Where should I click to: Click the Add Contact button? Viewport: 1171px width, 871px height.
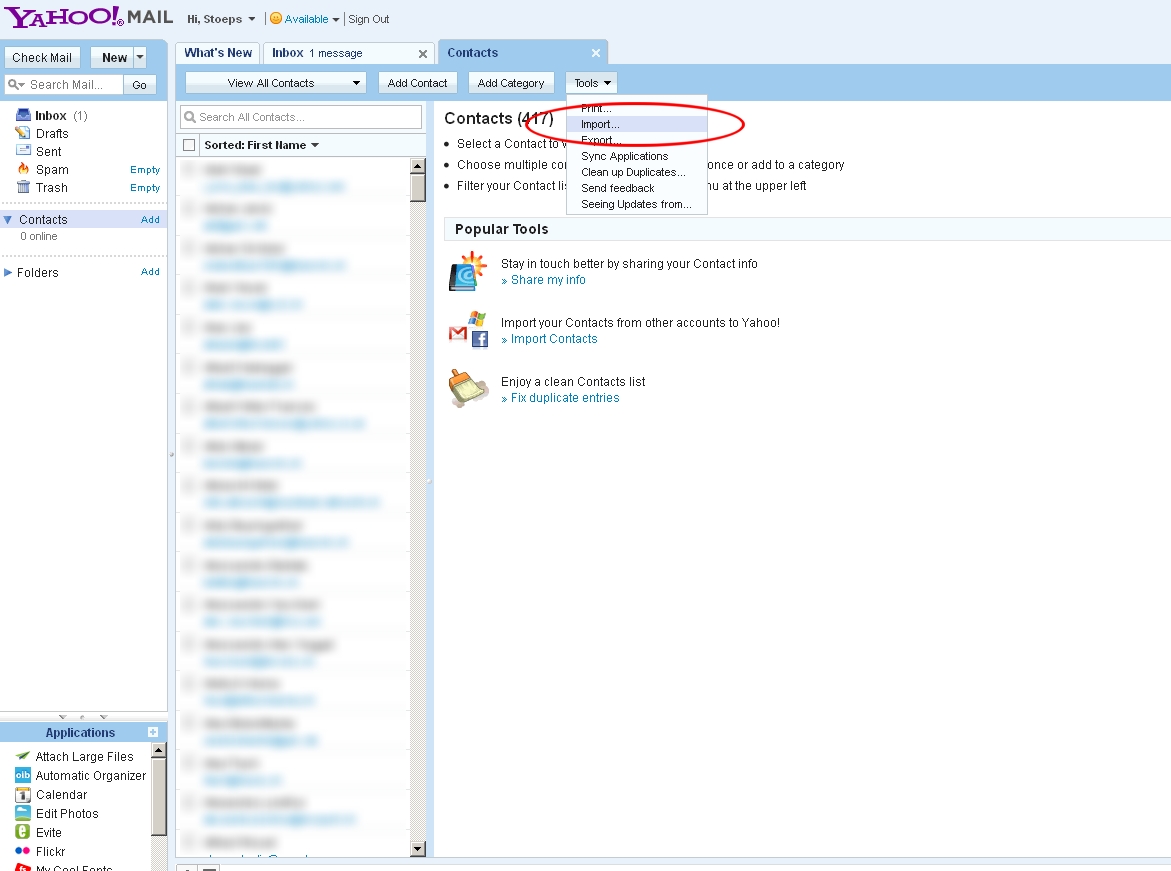(x=417, y=83)
